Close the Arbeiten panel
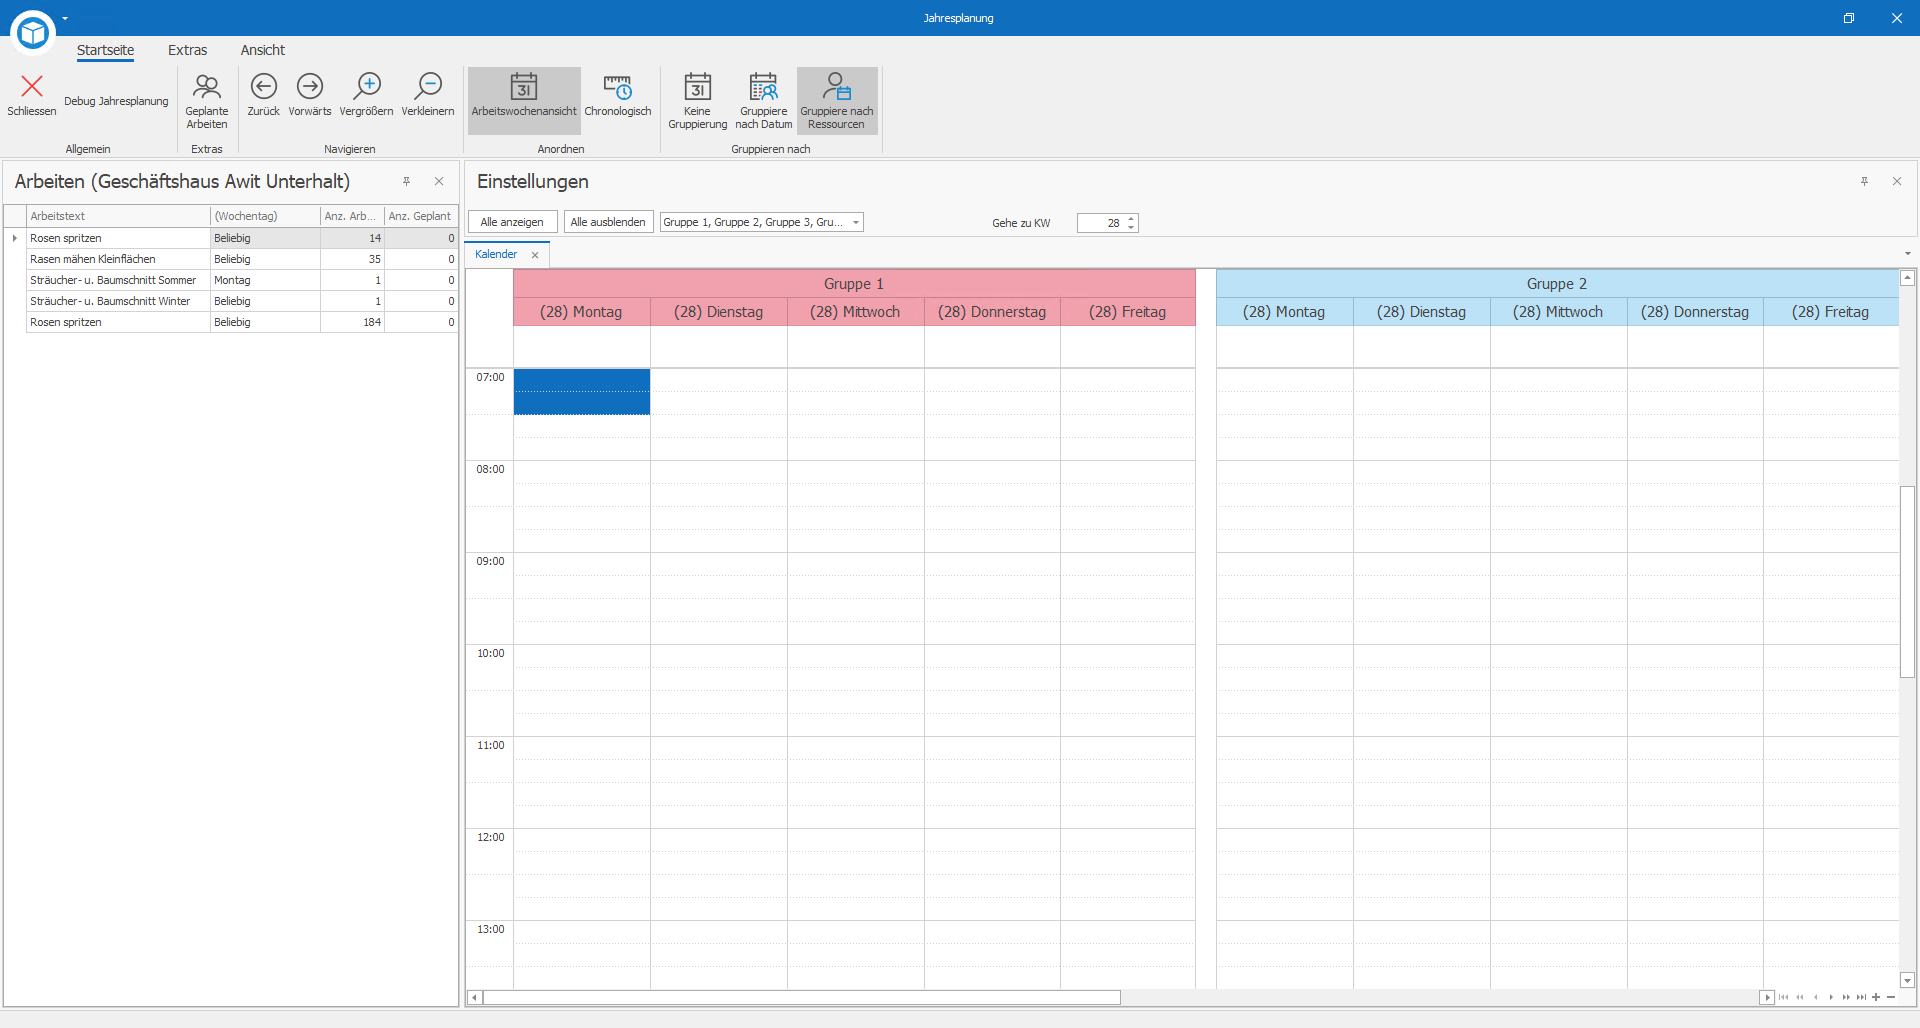Screen dimensions: 1920x1028 tap(439, 182)
